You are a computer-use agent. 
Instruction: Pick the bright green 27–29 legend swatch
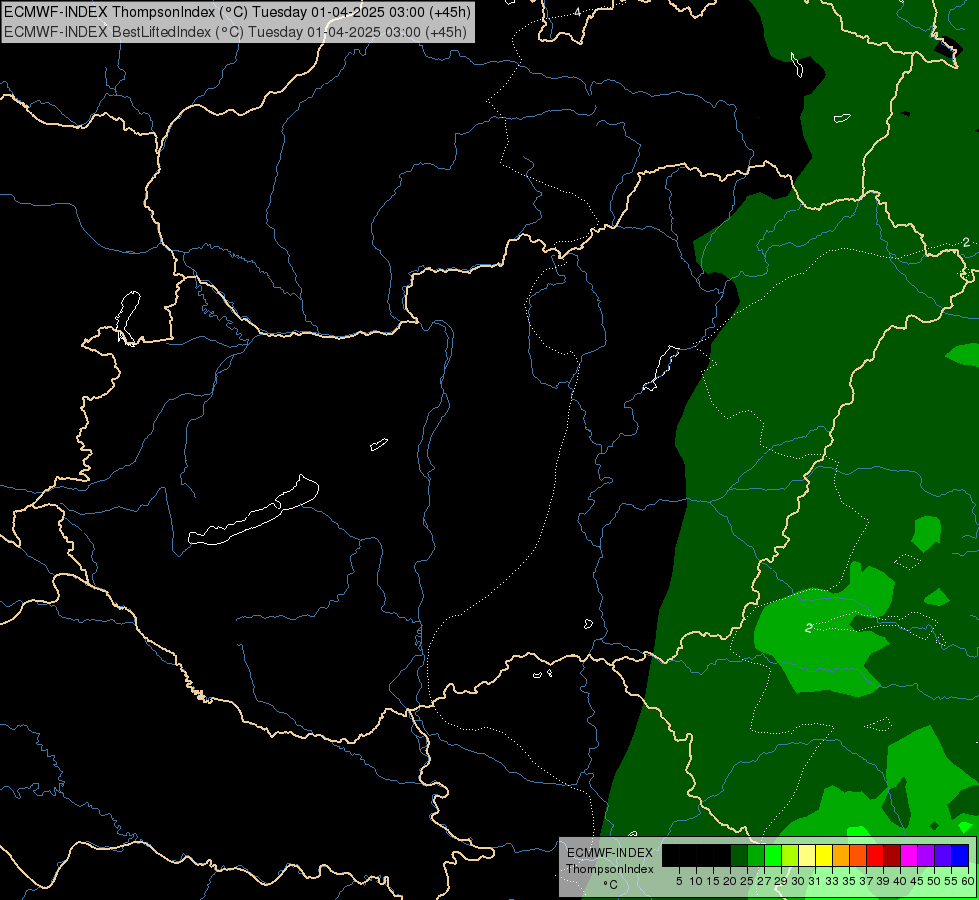(773, 855)
